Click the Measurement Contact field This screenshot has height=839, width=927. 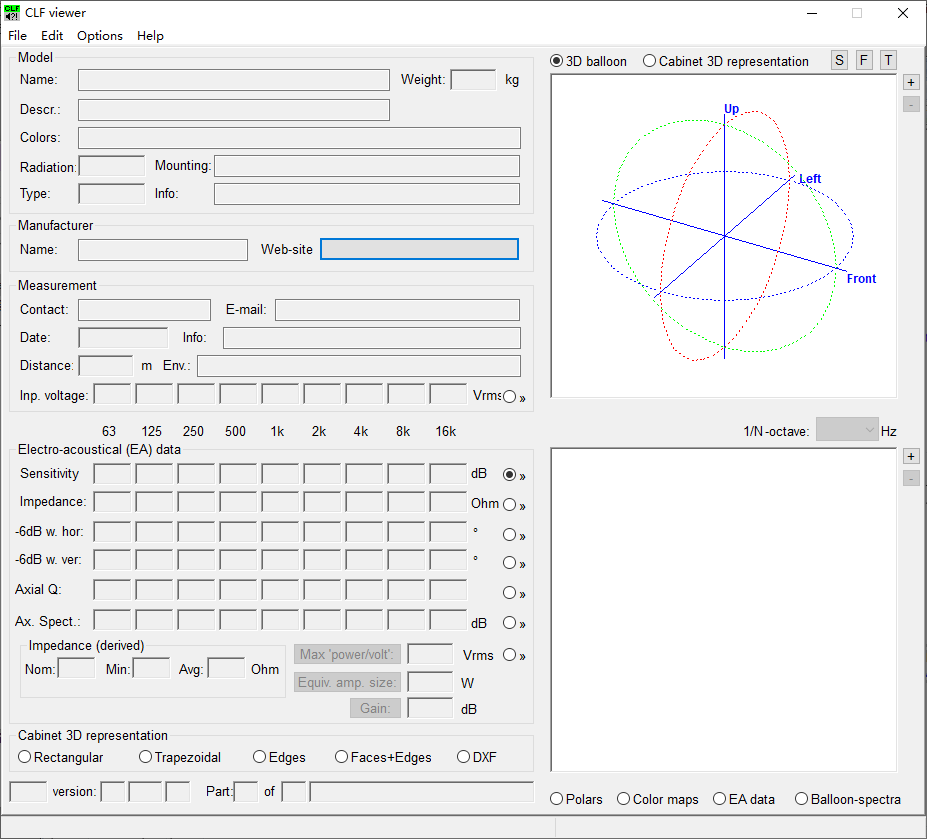coord(144,310)
